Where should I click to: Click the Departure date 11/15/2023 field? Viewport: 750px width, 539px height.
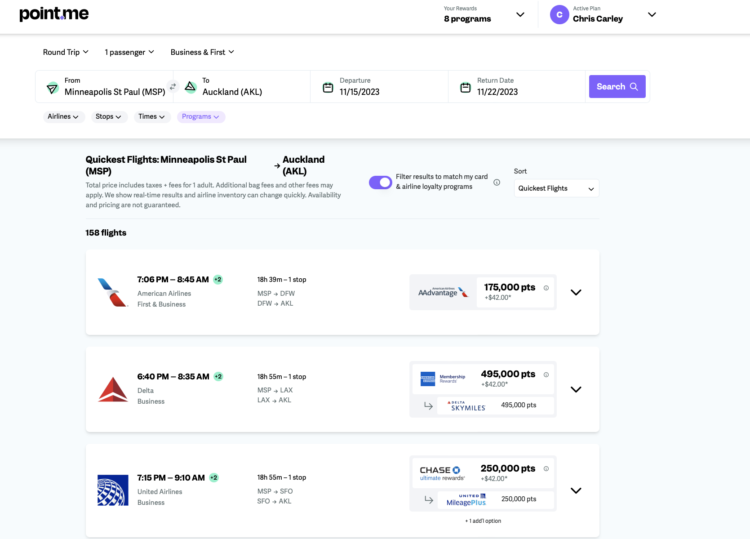coord(380,87)
